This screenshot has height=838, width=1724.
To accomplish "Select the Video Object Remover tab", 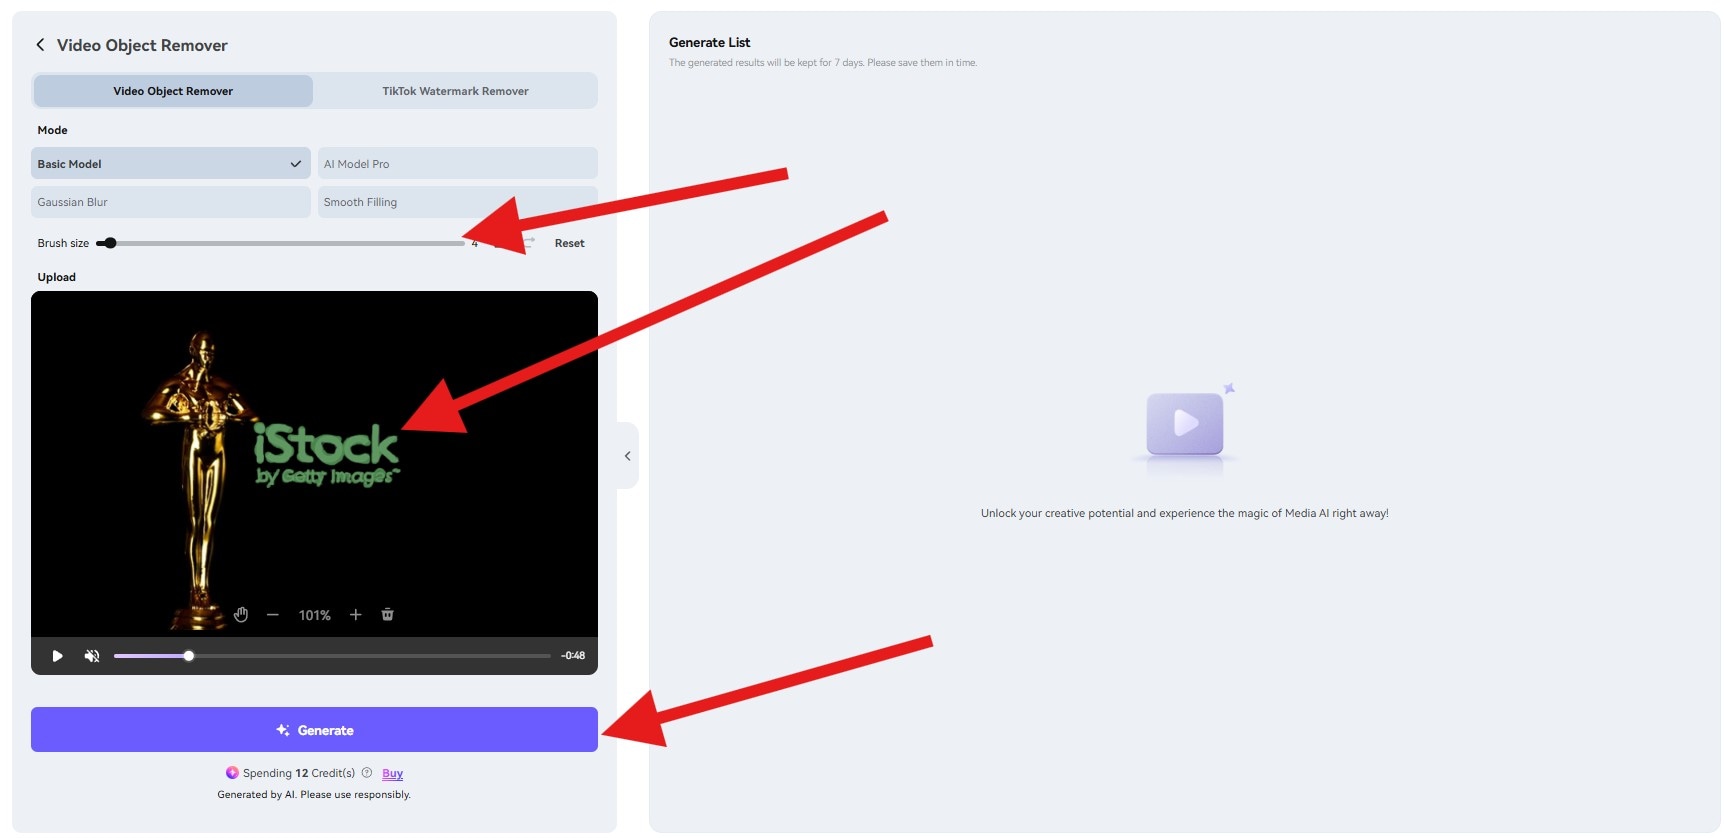I will (x=173, y=91).
